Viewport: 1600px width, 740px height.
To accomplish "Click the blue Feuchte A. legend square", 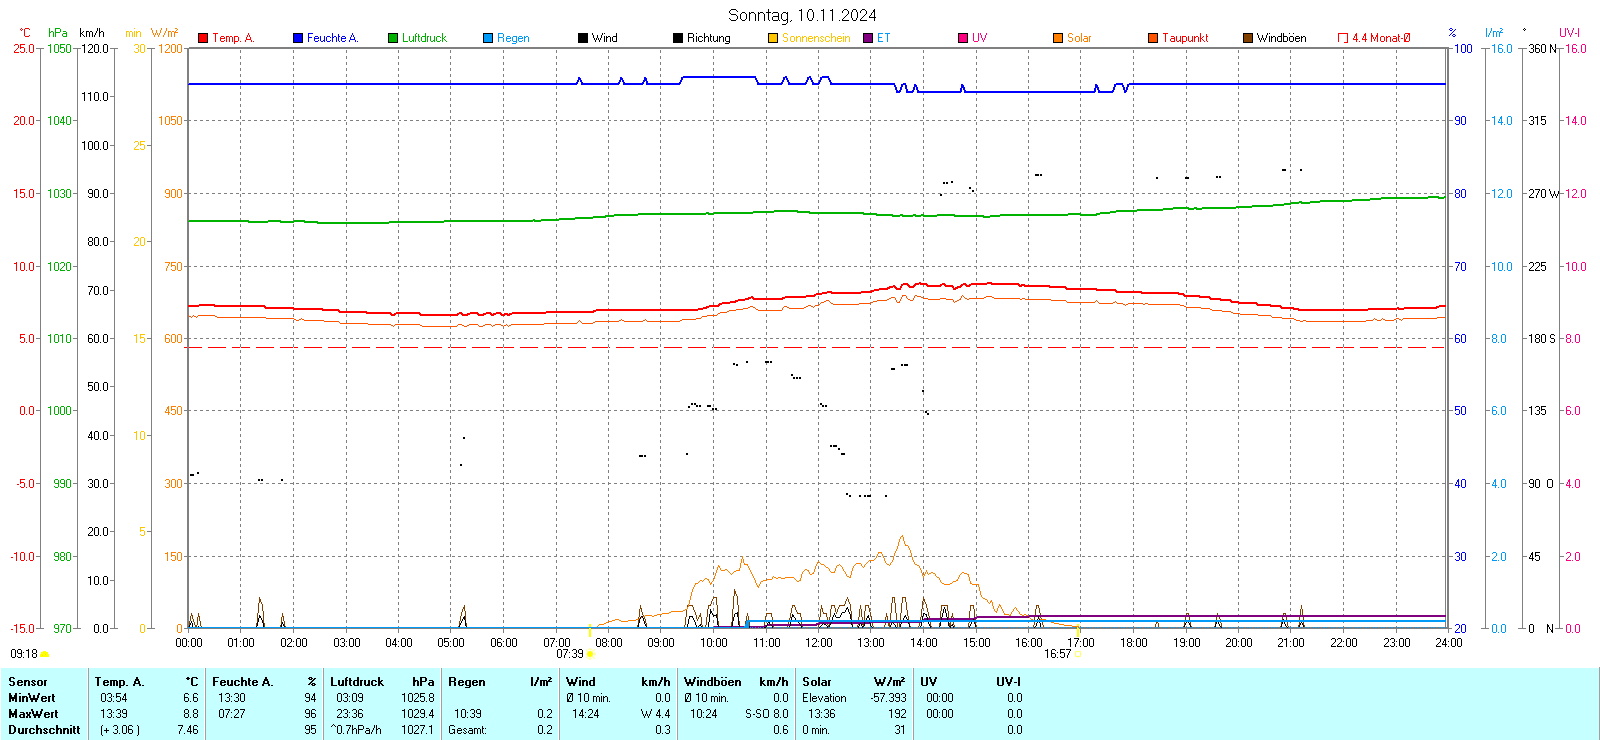I will coord(298,38).
